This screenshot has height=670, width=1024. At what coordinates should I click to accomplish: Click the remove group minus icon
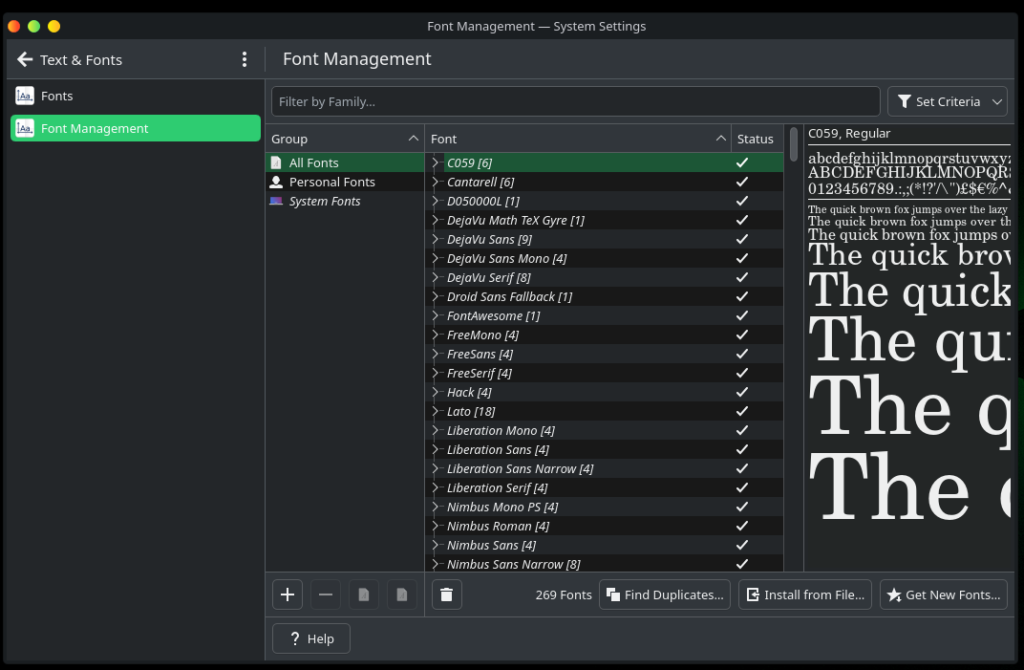point(325,594)
